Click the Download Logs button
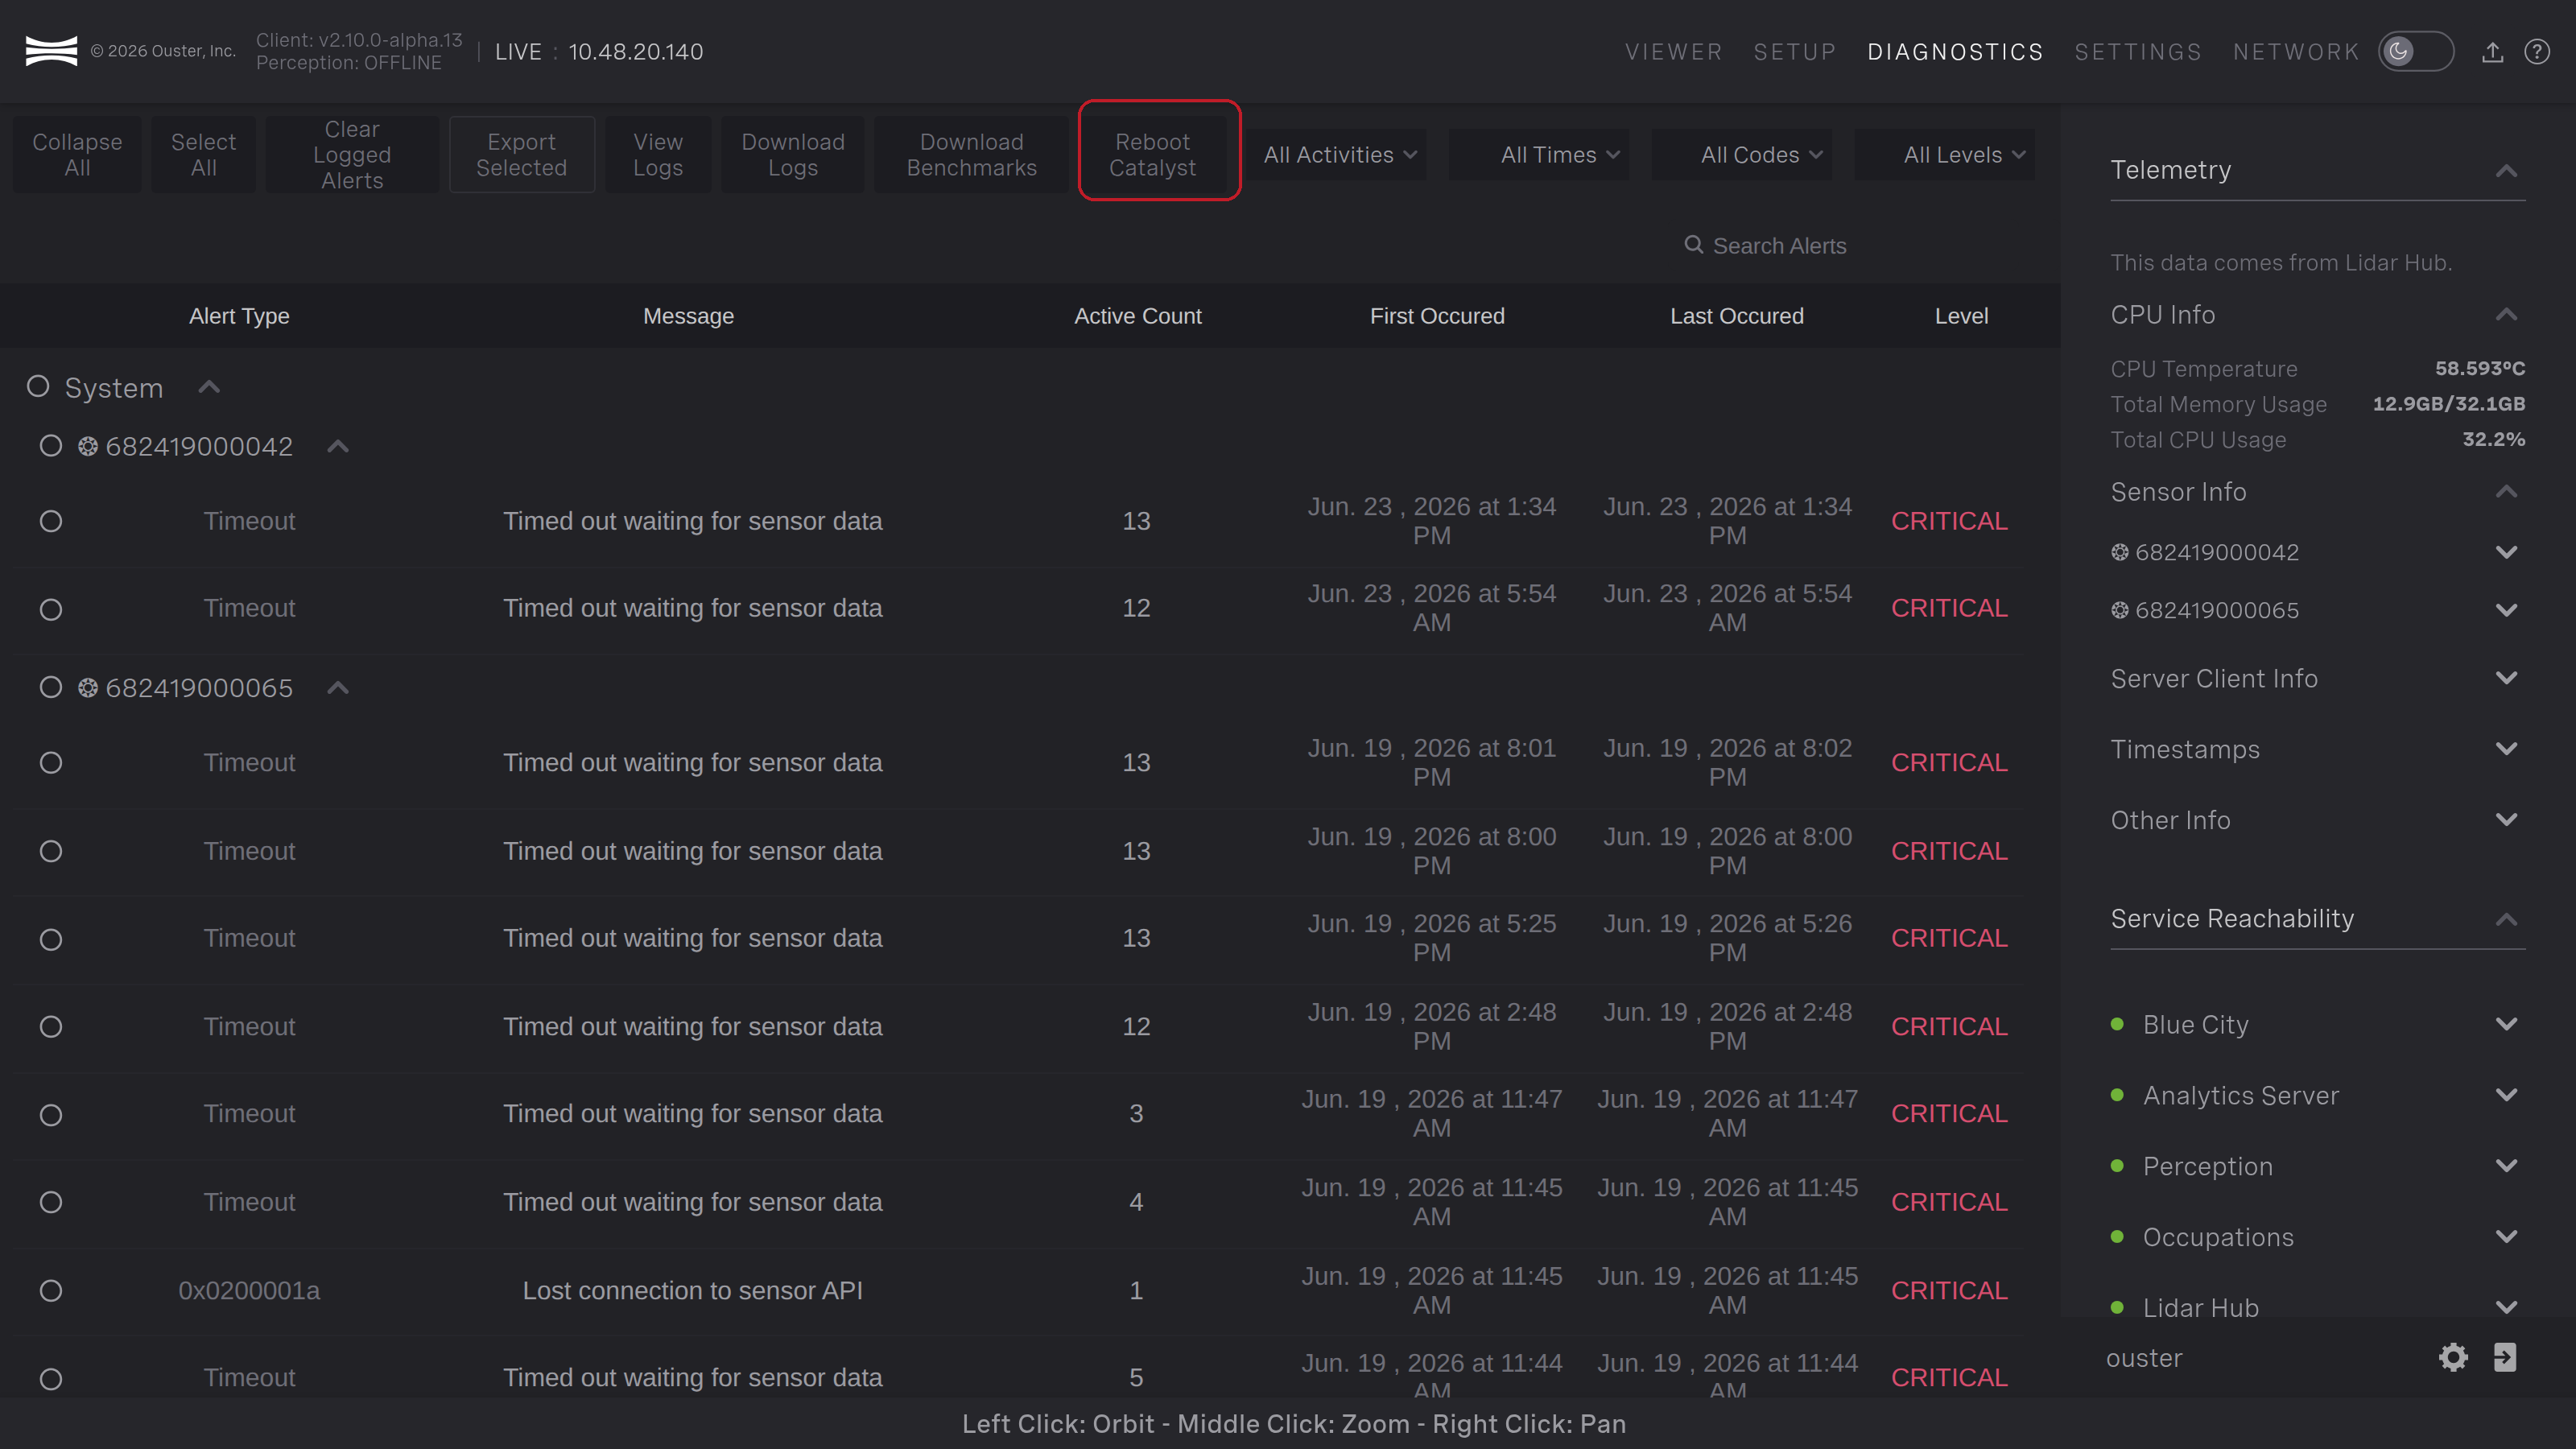The image size is (2576, 1449). pos(793,155)
